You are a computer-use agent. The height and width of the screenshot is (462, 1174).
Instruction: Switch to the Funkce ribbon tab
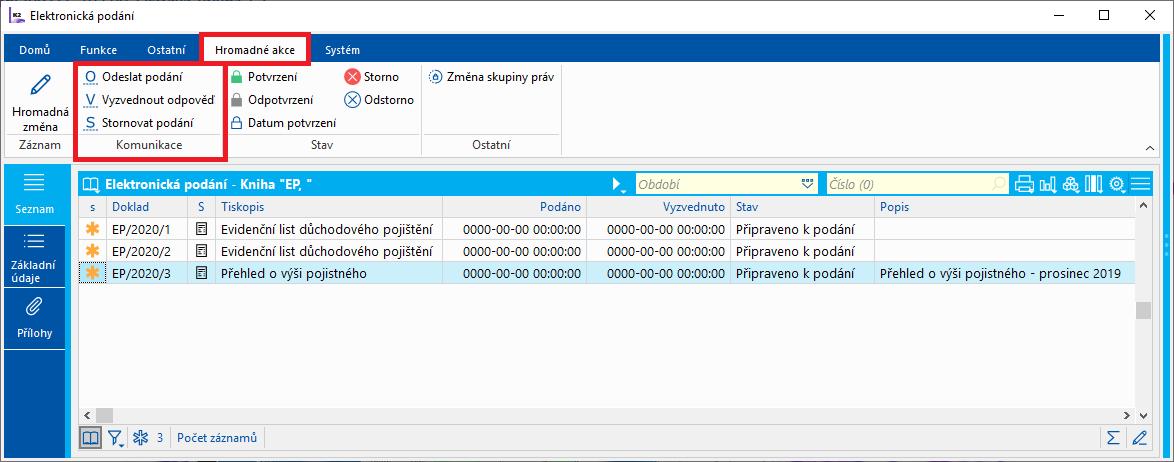98,50
